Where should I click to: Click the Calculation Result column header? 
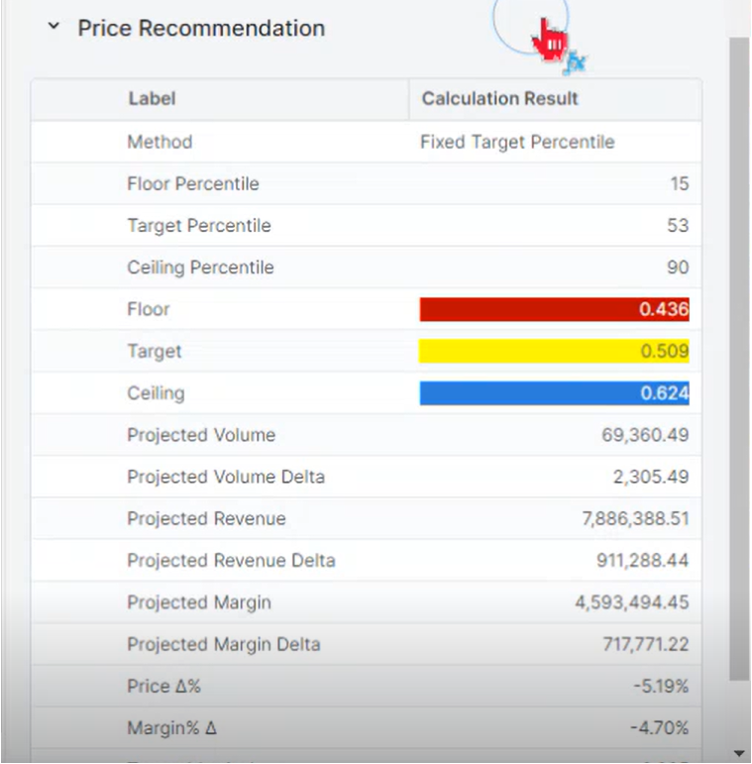(x=500, y=99)
